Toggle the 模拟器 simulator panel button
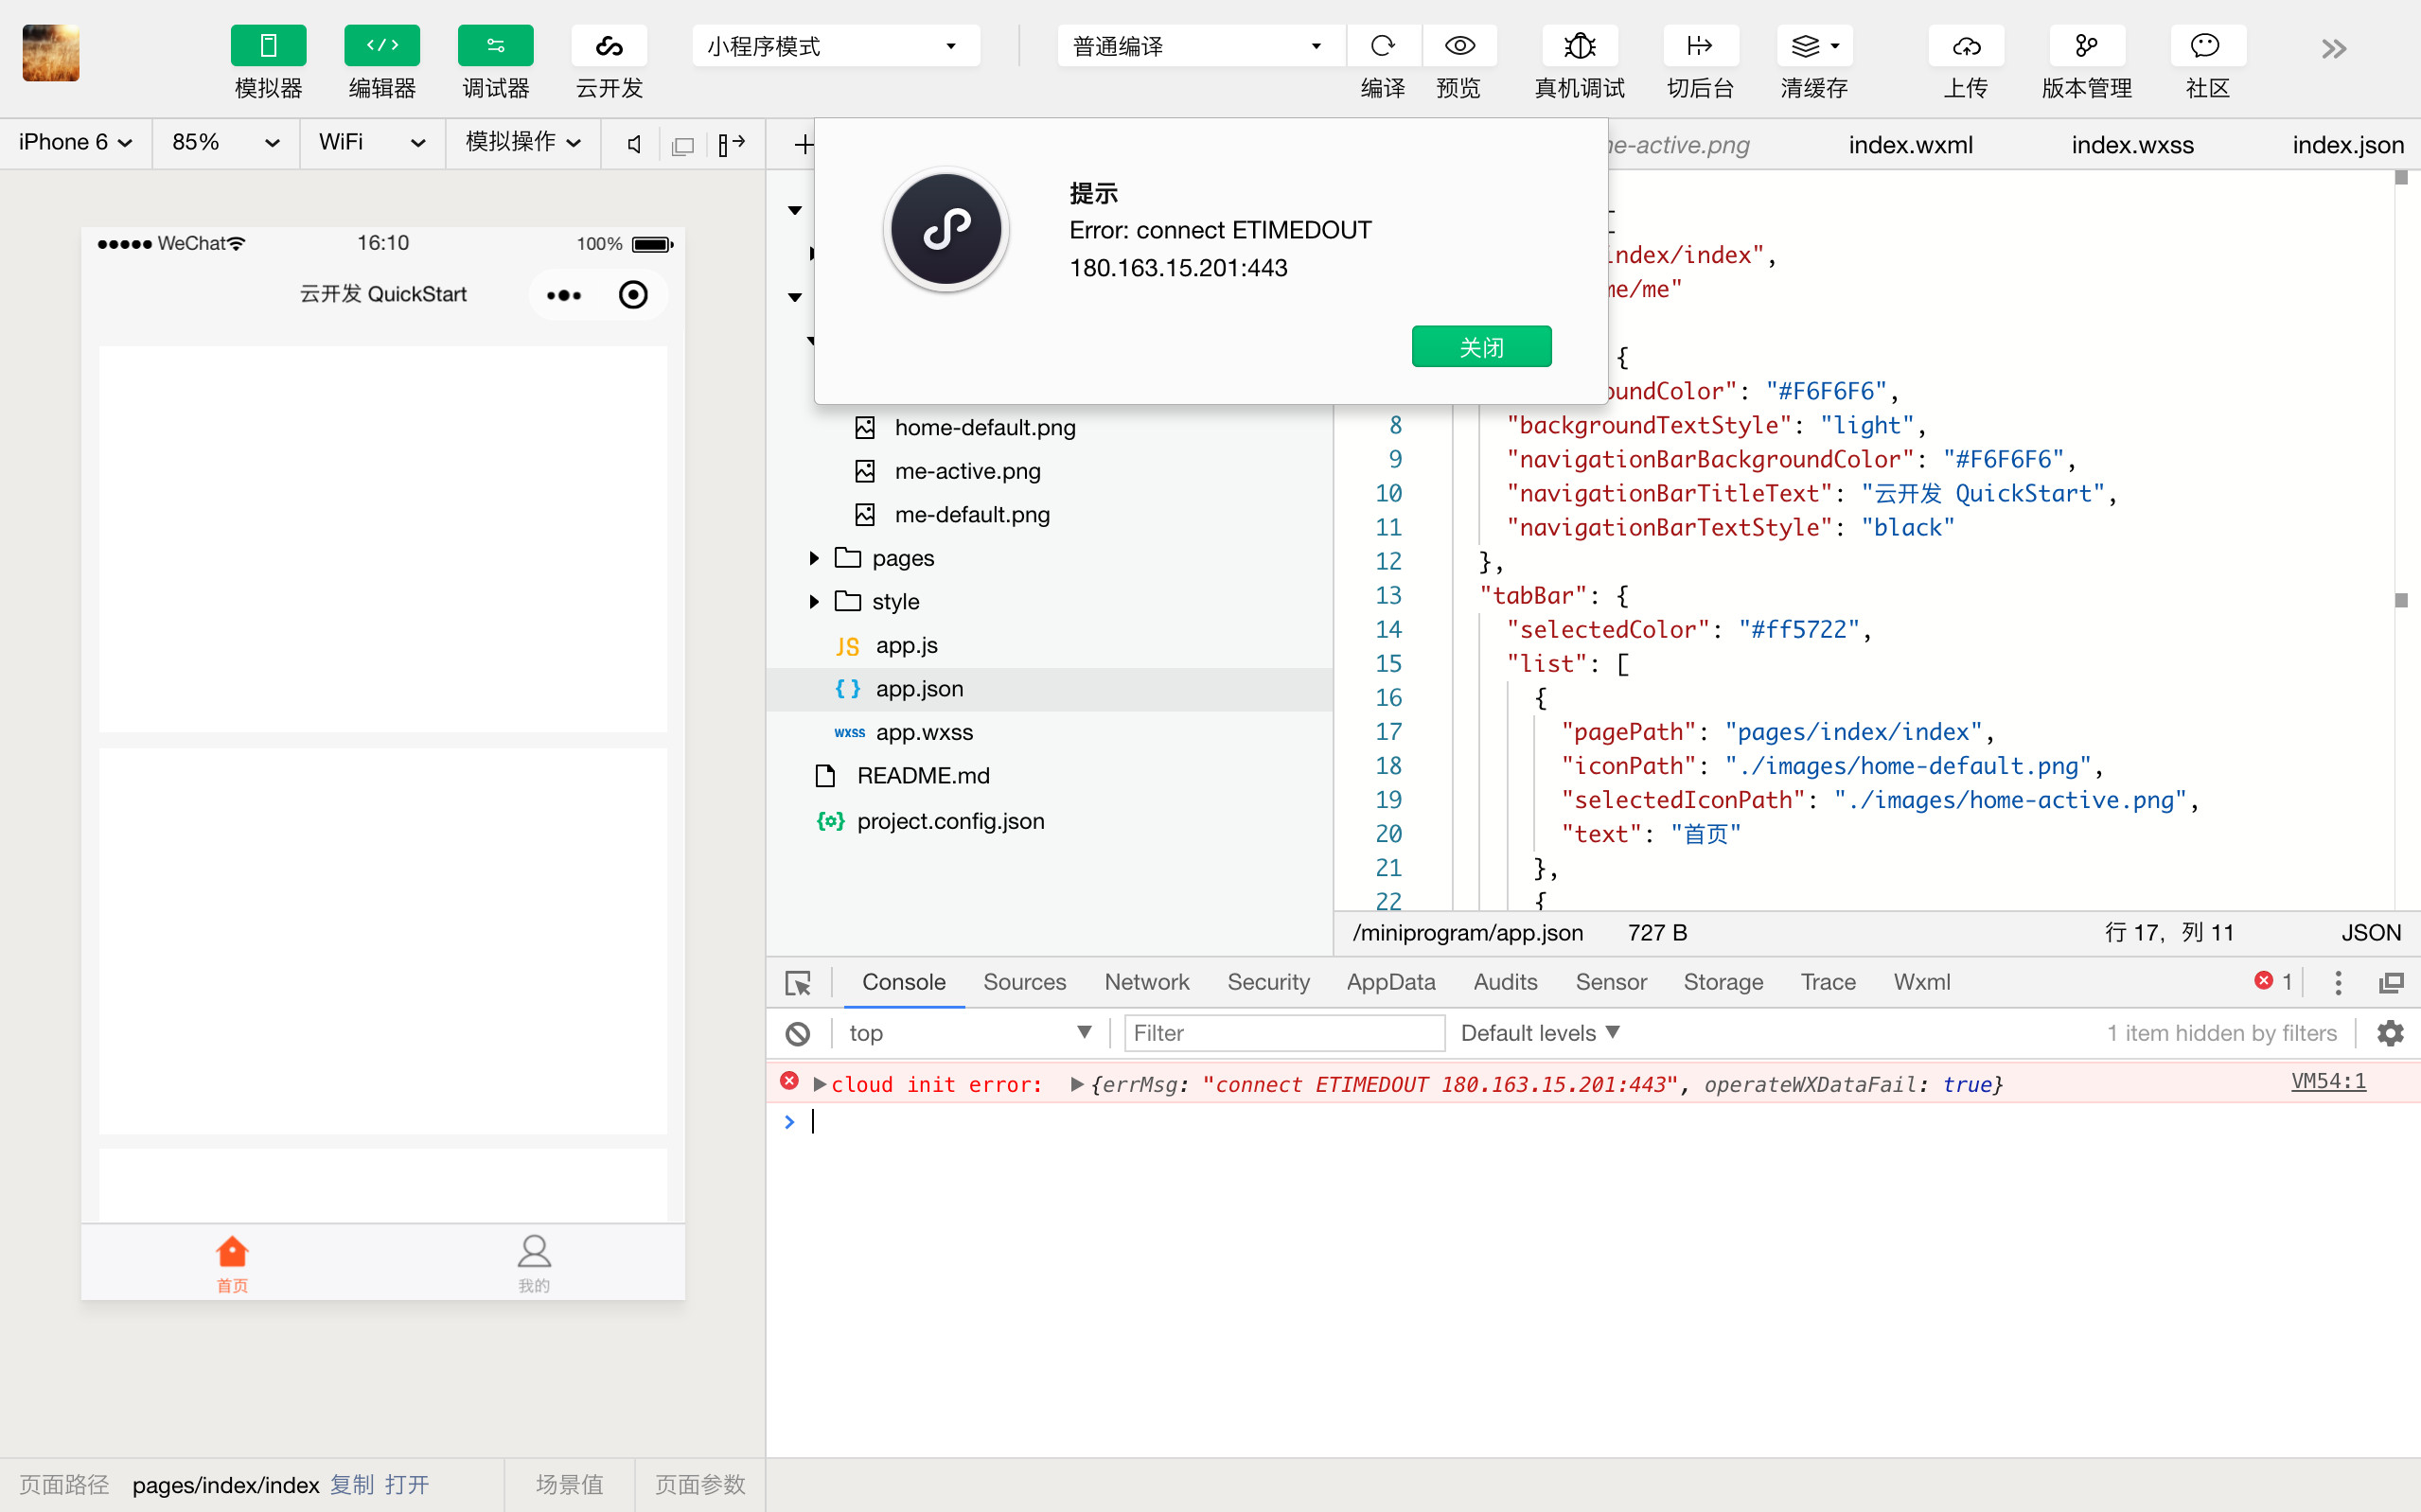Screen dimensions: 2421x1512 click(268, 46)
